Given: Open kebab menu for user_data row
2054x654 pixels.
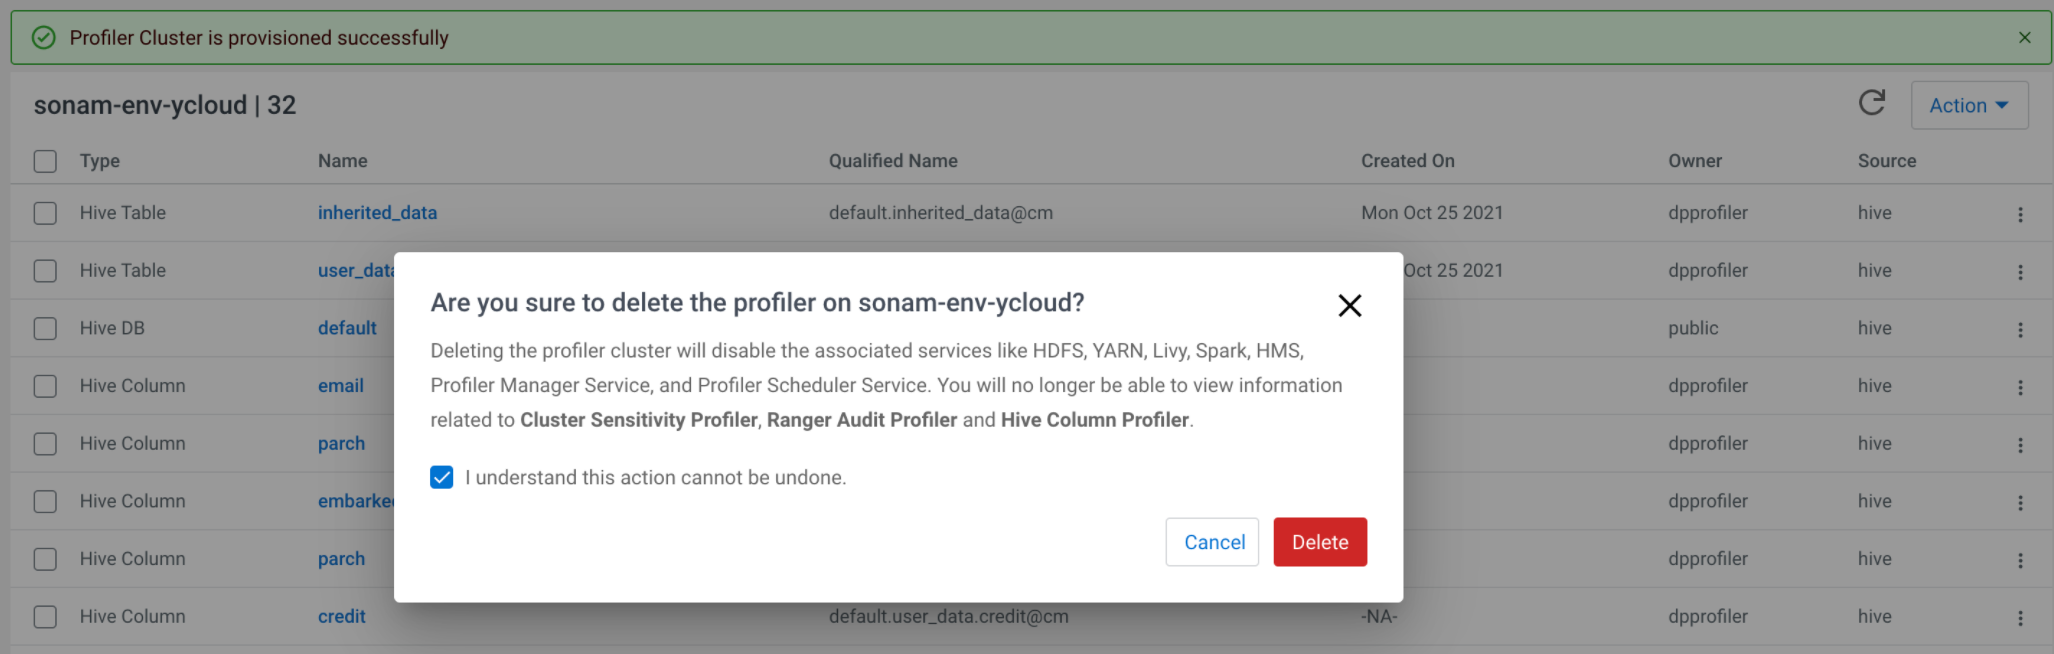Looking at the screenshot, I should pyautogui.click(x=2020, y=272).
